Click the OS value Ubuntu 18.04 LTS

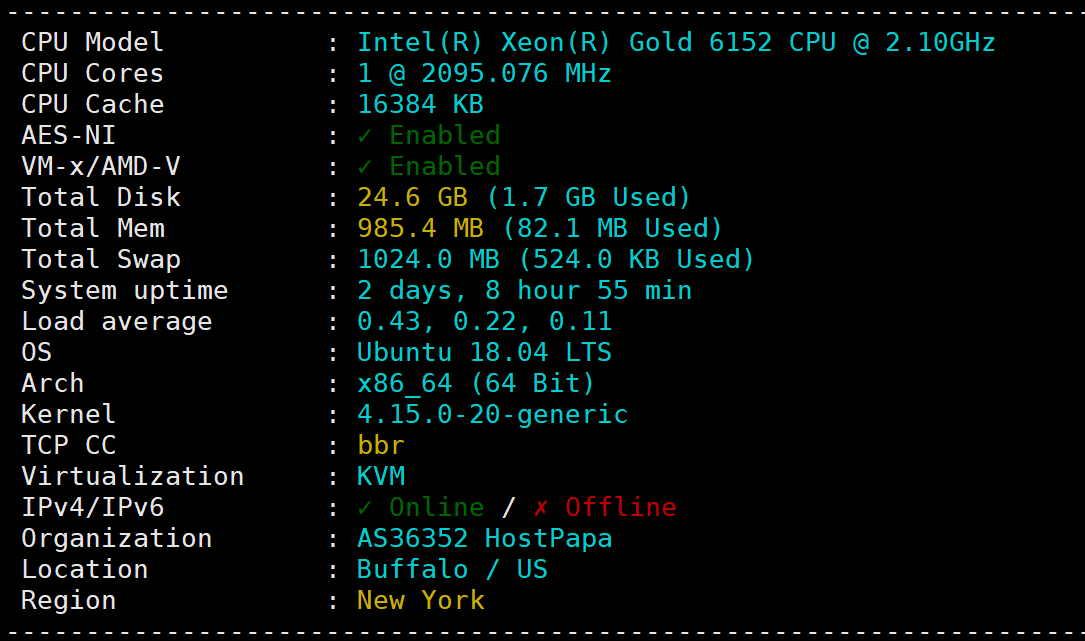tap(484, 352)
